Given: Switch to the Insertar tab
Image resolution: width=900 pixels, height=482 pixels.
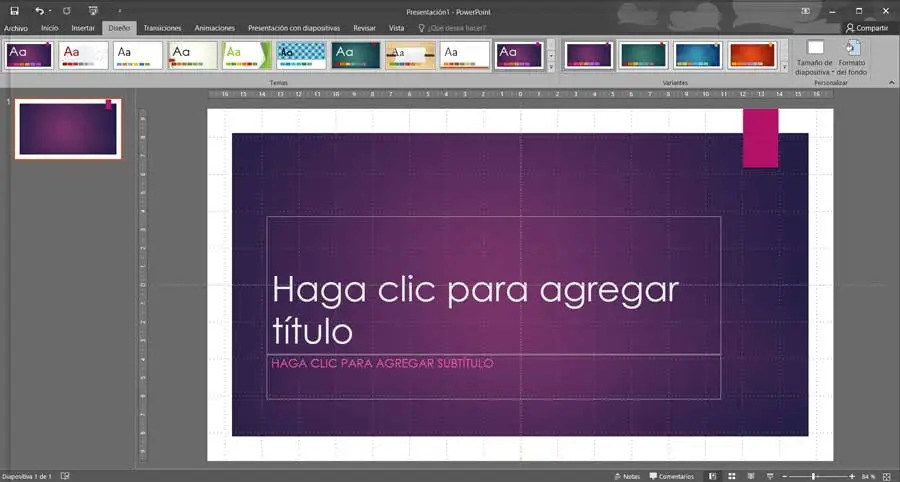Looking at the screenshot, I should coord(83,28).
